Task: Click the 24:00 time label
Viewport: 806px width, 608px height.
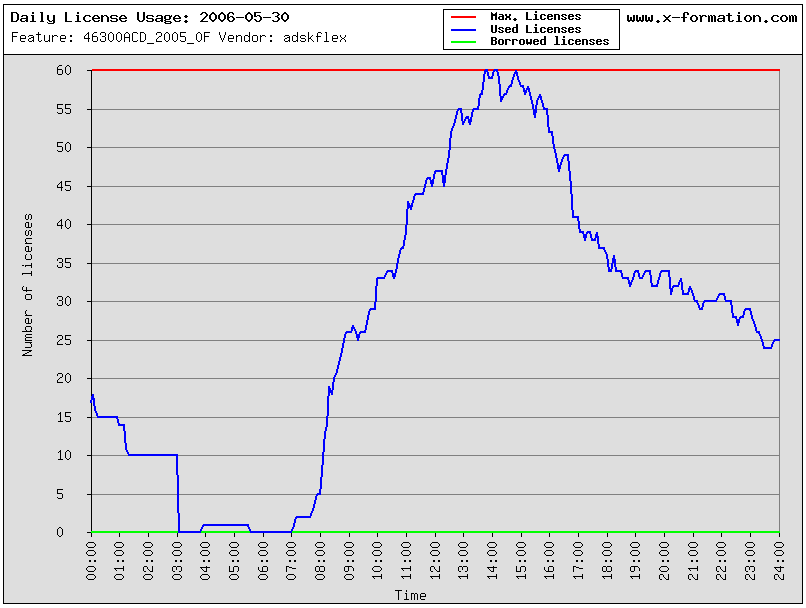Action: pyautogui.click(x=779, y=561)
